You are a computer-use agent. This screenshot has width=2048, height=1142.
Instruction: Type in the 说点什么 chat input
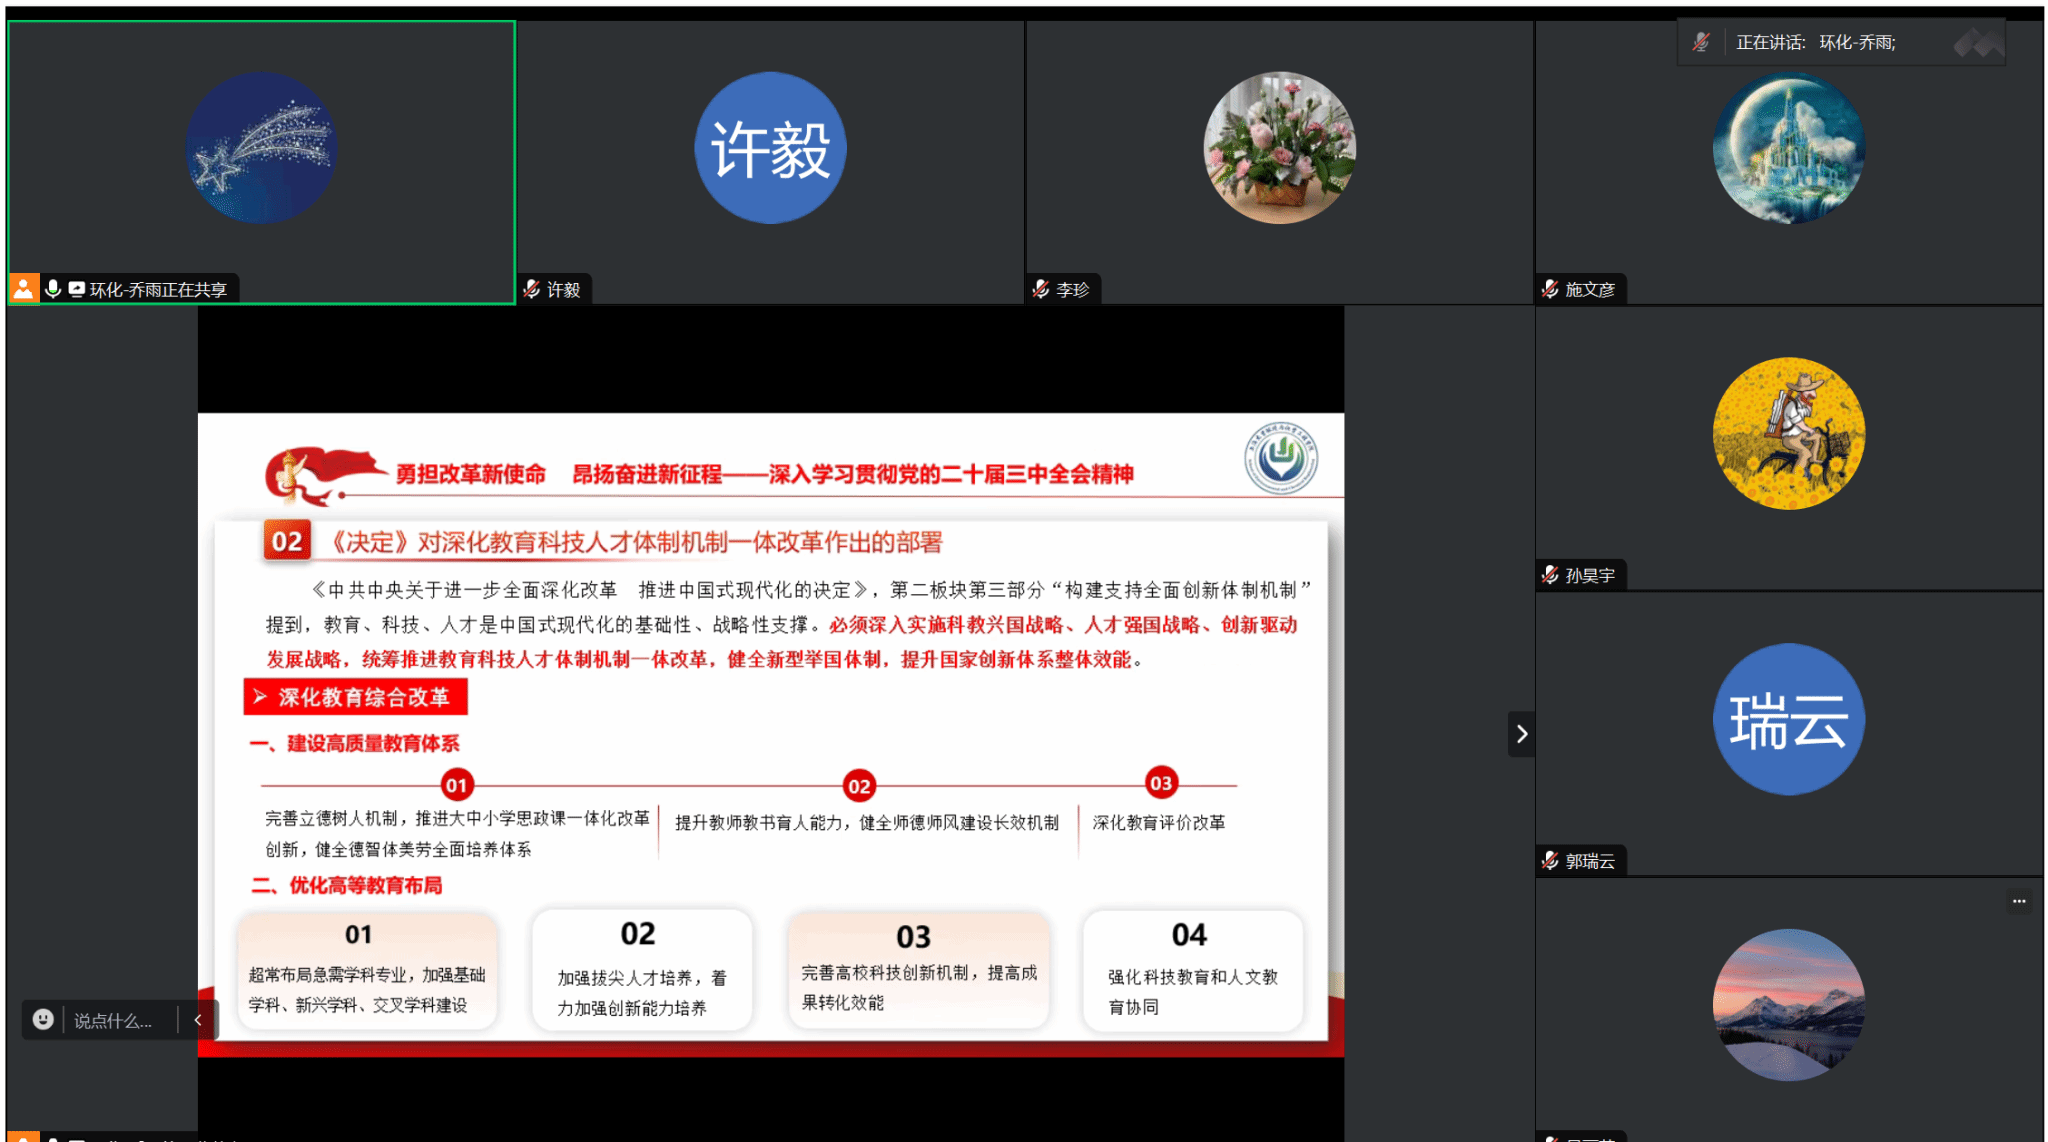click(x=112, y=1021)
